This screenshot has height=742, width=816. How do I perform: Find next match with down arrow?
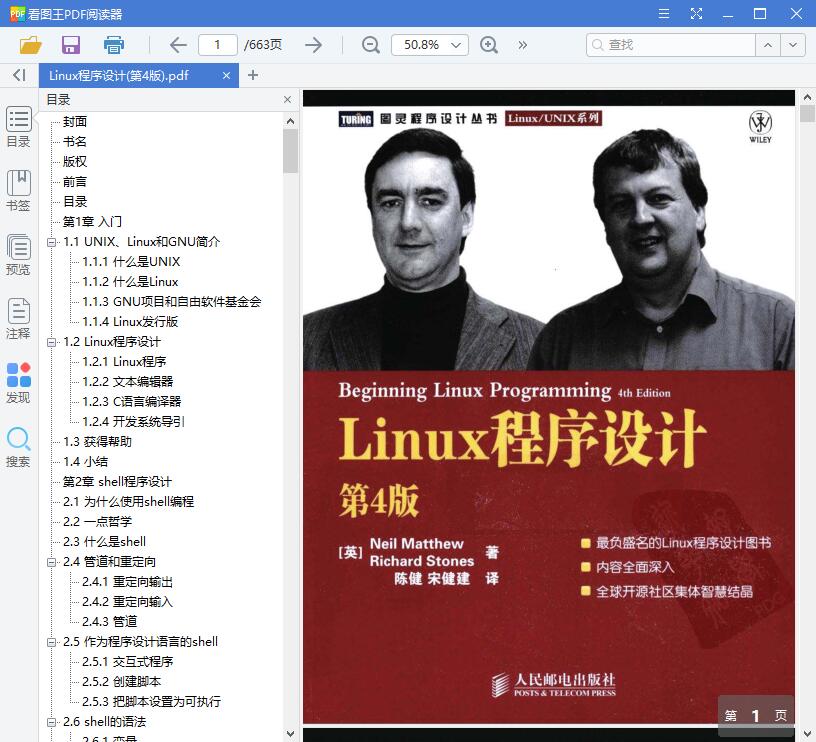(x=793, y=45)
